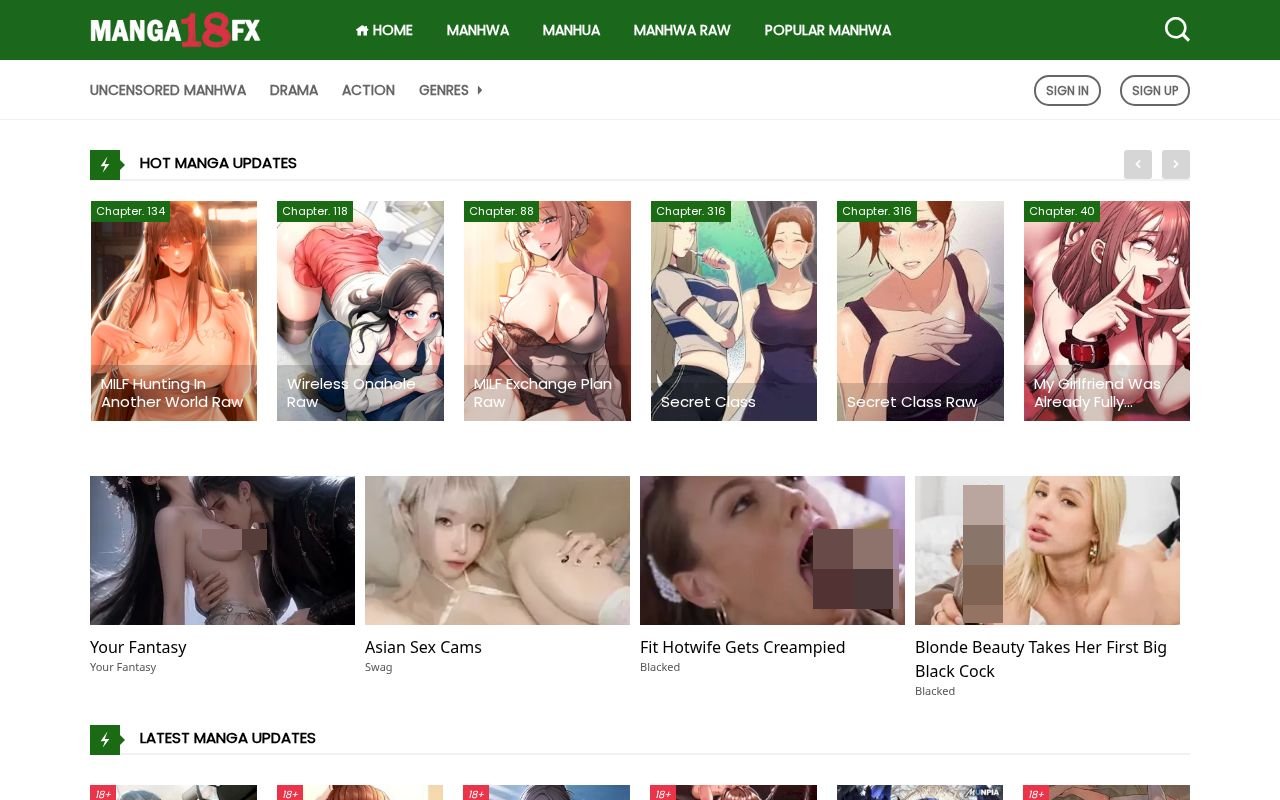Browse the Action category
This screenshot has width=1280, height=800.
click(368, 90)
